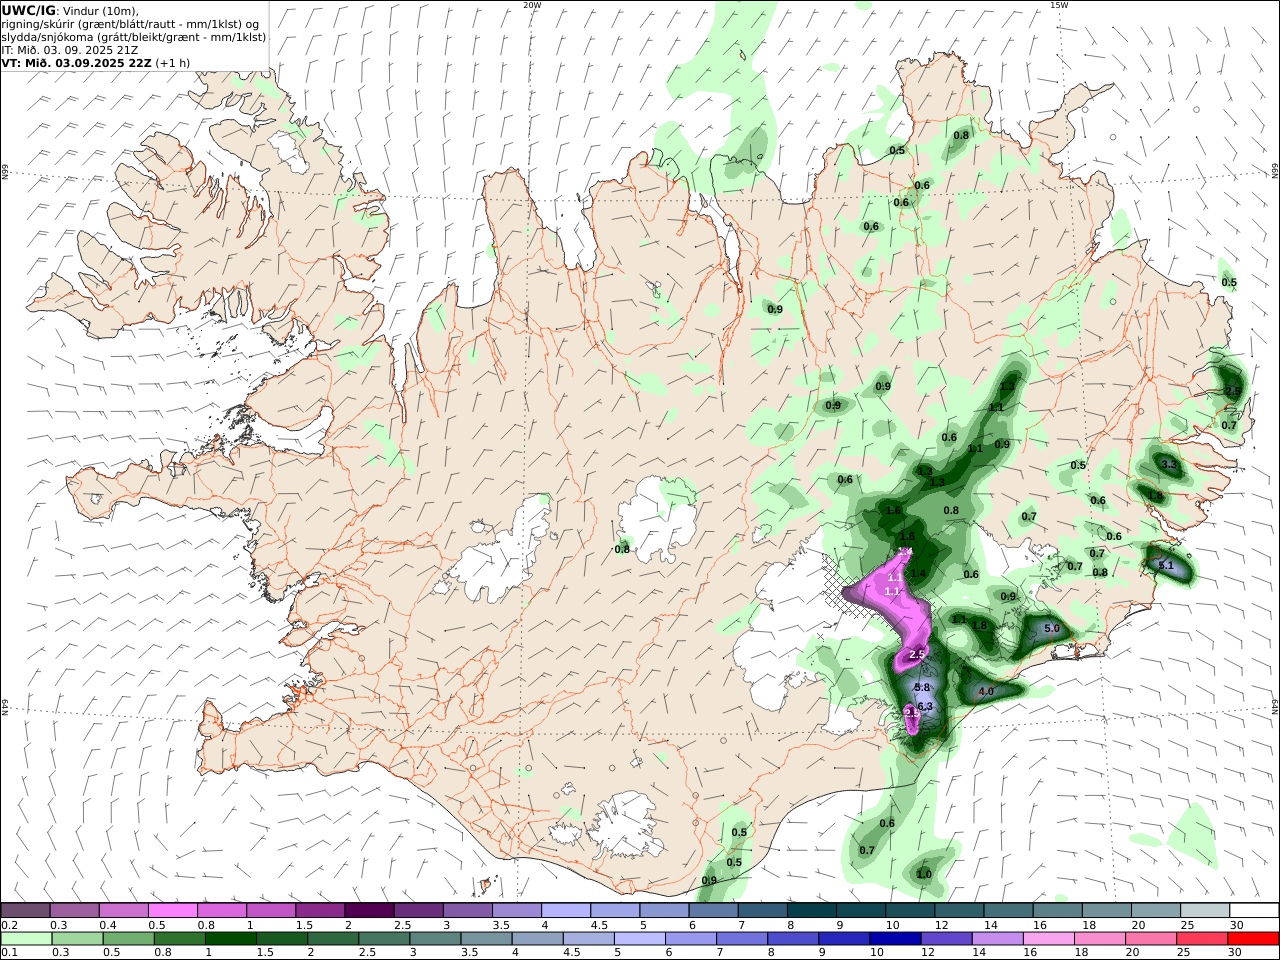This screenshot has width=1280, height=960.
Task: Click the '6.3' precipitation value on the map
Action: point(925,707)
